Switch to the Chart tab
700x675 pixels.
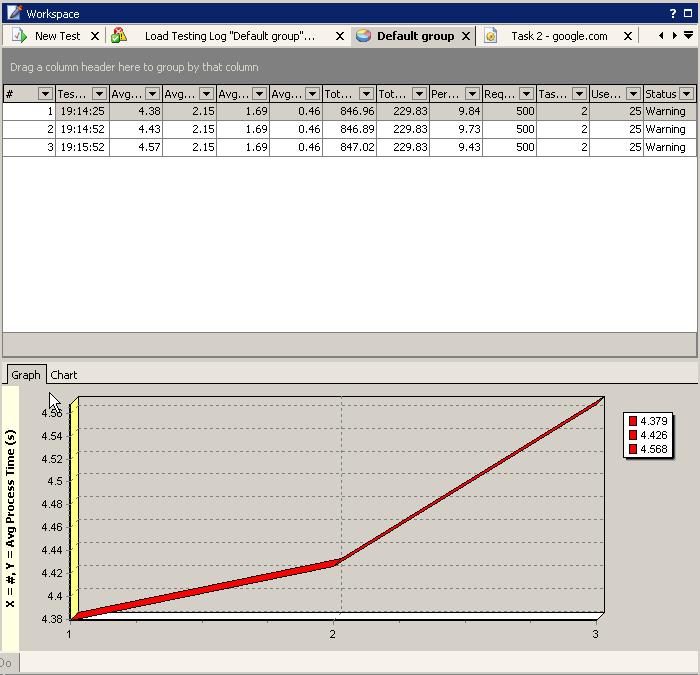pyautogui.click(x=64, y=375)
